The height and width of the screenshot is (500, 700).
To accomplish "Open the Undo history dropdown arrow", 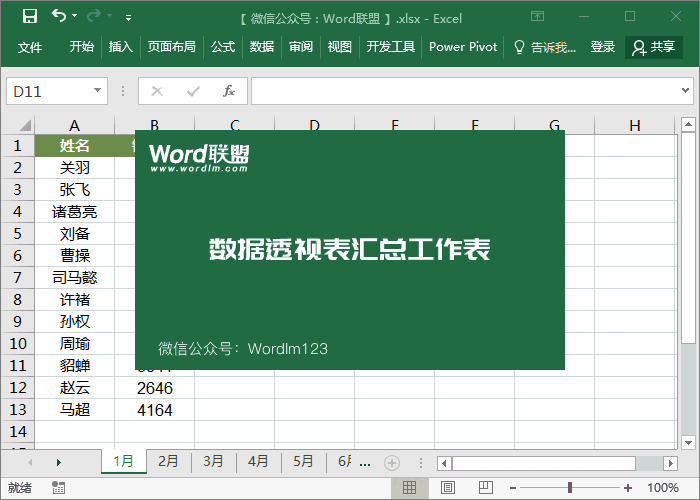I will [75, 16].
